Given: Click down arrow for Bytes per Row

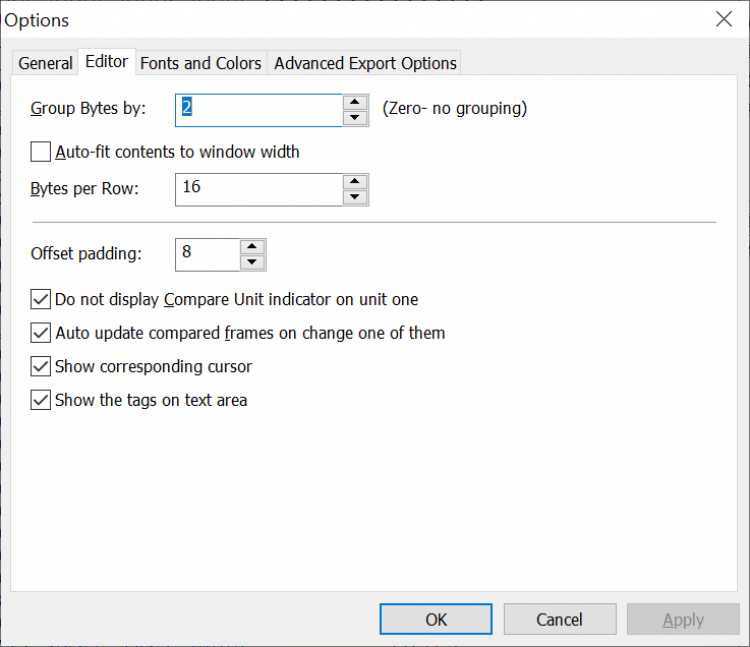Looking at the screenshot, I should coord(355,197).
